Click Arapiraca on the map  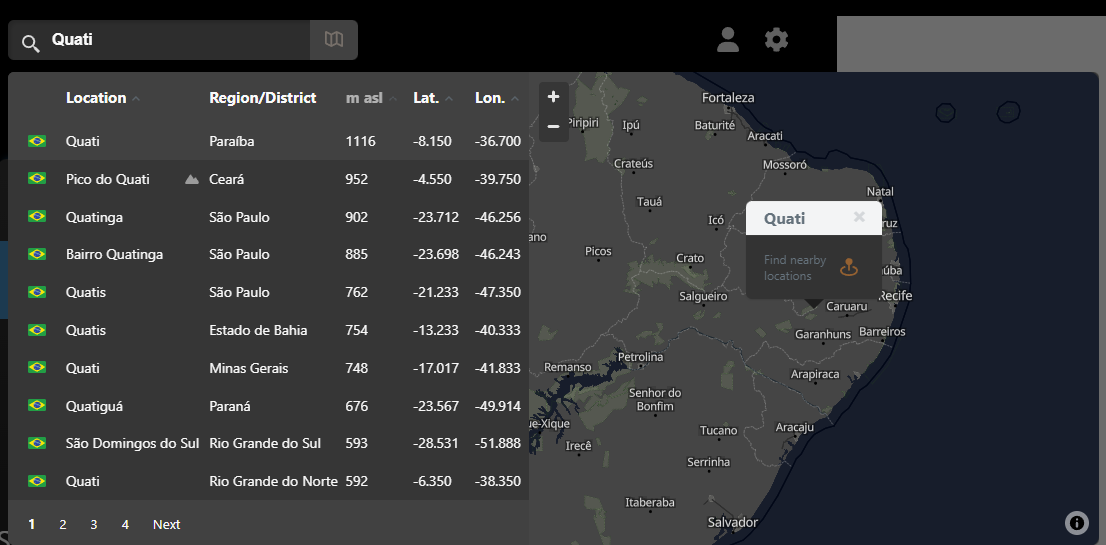[815, 374]
